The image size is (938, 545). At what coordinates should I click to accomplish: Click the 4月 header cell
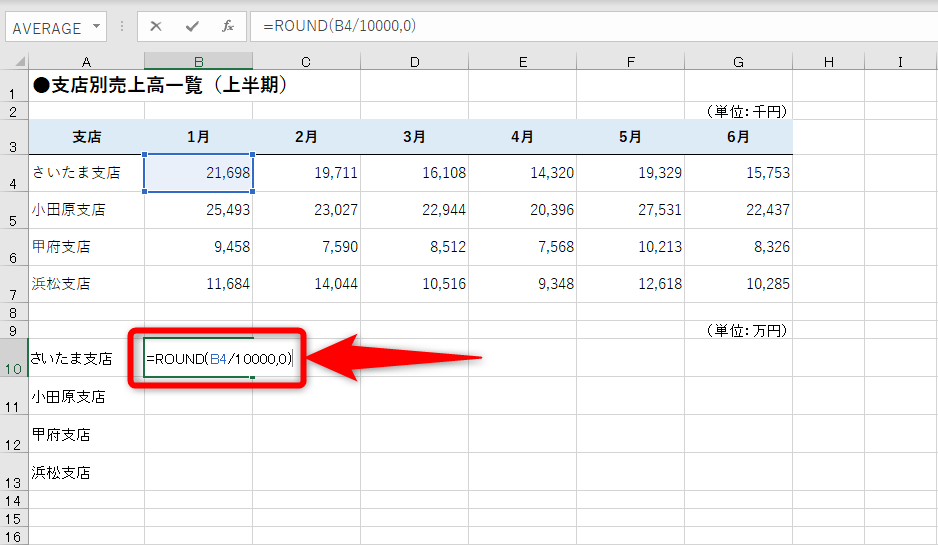522,137
